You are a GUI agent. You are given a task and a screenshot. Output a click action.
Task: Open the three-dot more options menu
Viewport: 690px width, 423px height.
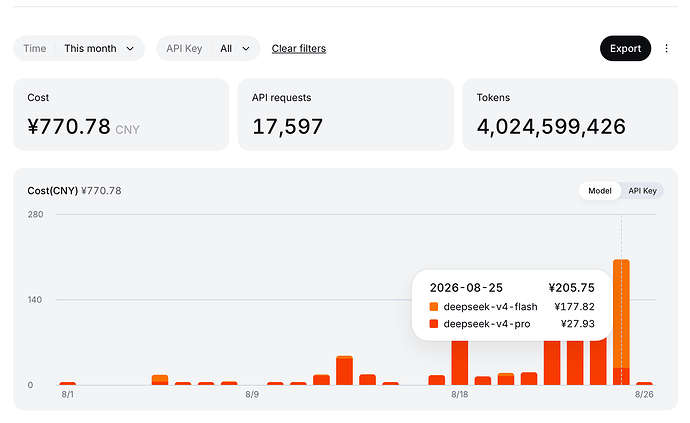[x=666, y=48]
